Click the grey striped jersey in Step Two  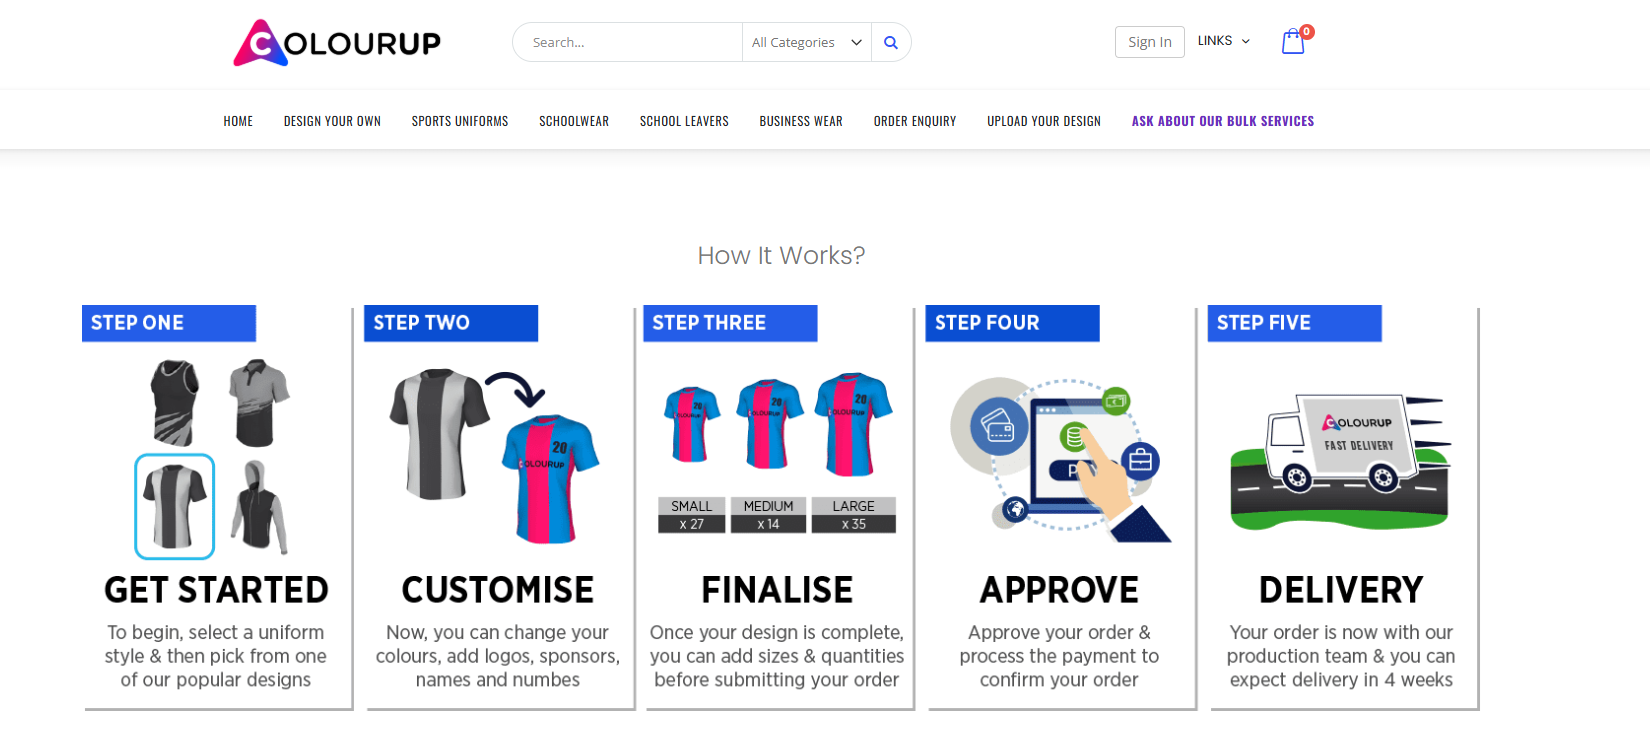click(x=440, y=434)
